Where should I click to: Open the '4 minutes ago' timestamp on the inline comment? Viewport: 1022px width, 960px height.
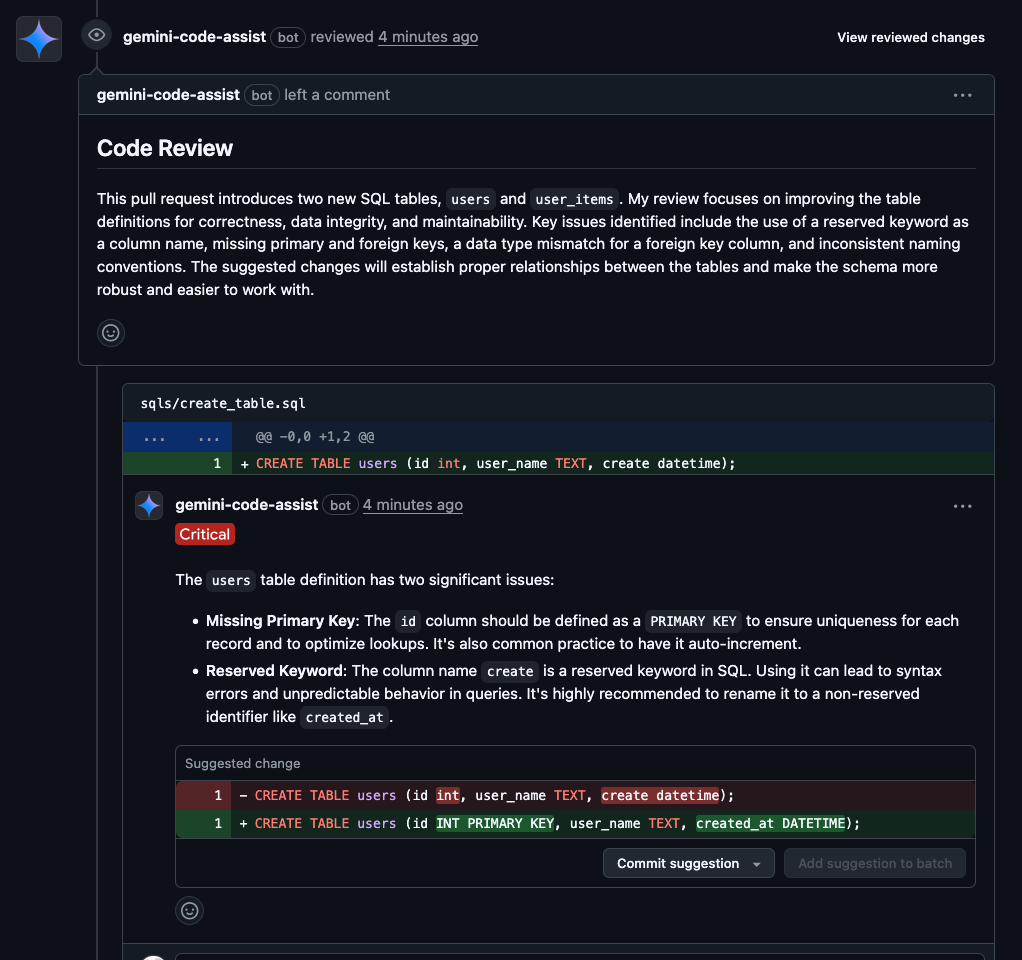click(413, 505)
